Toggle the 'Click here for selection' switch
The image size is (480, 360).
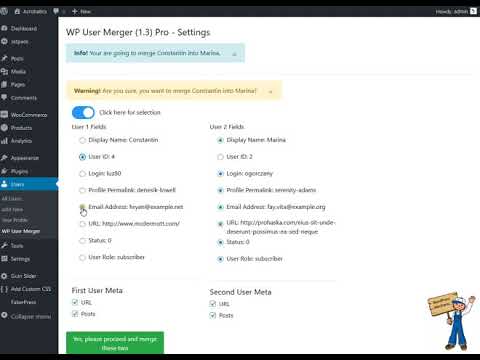click(x=83, y=112)
